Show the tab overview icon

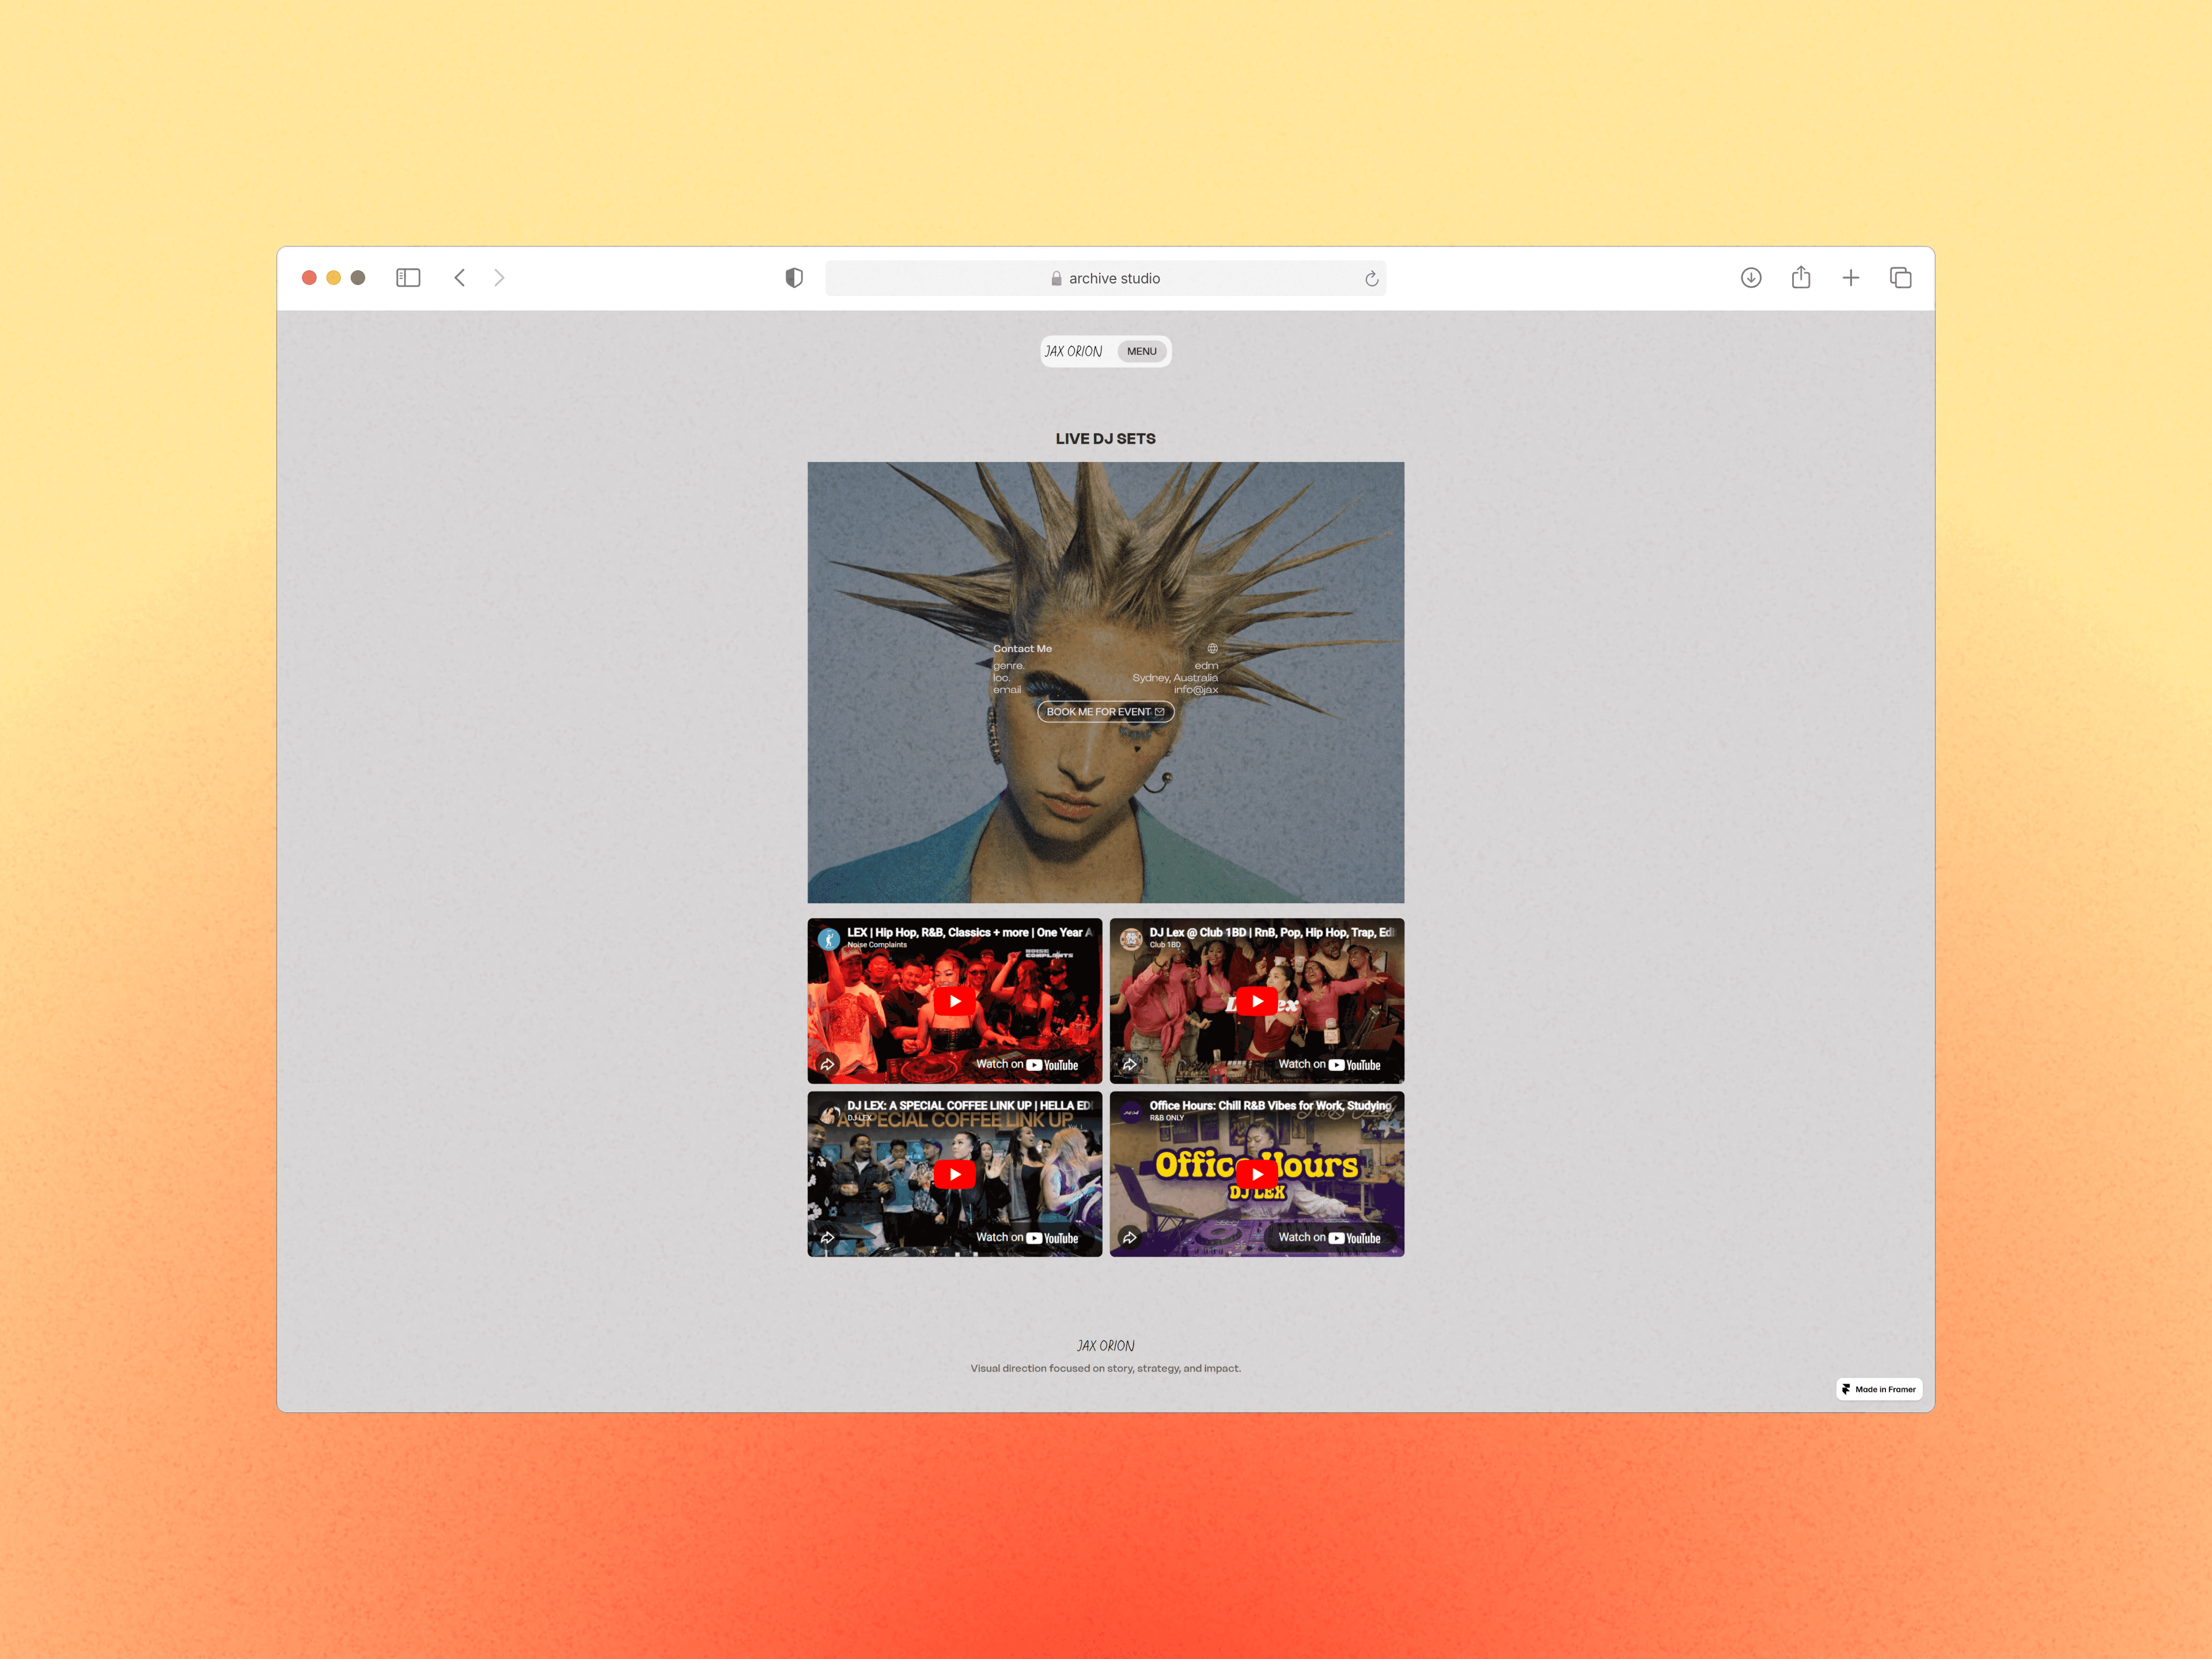1900,278
